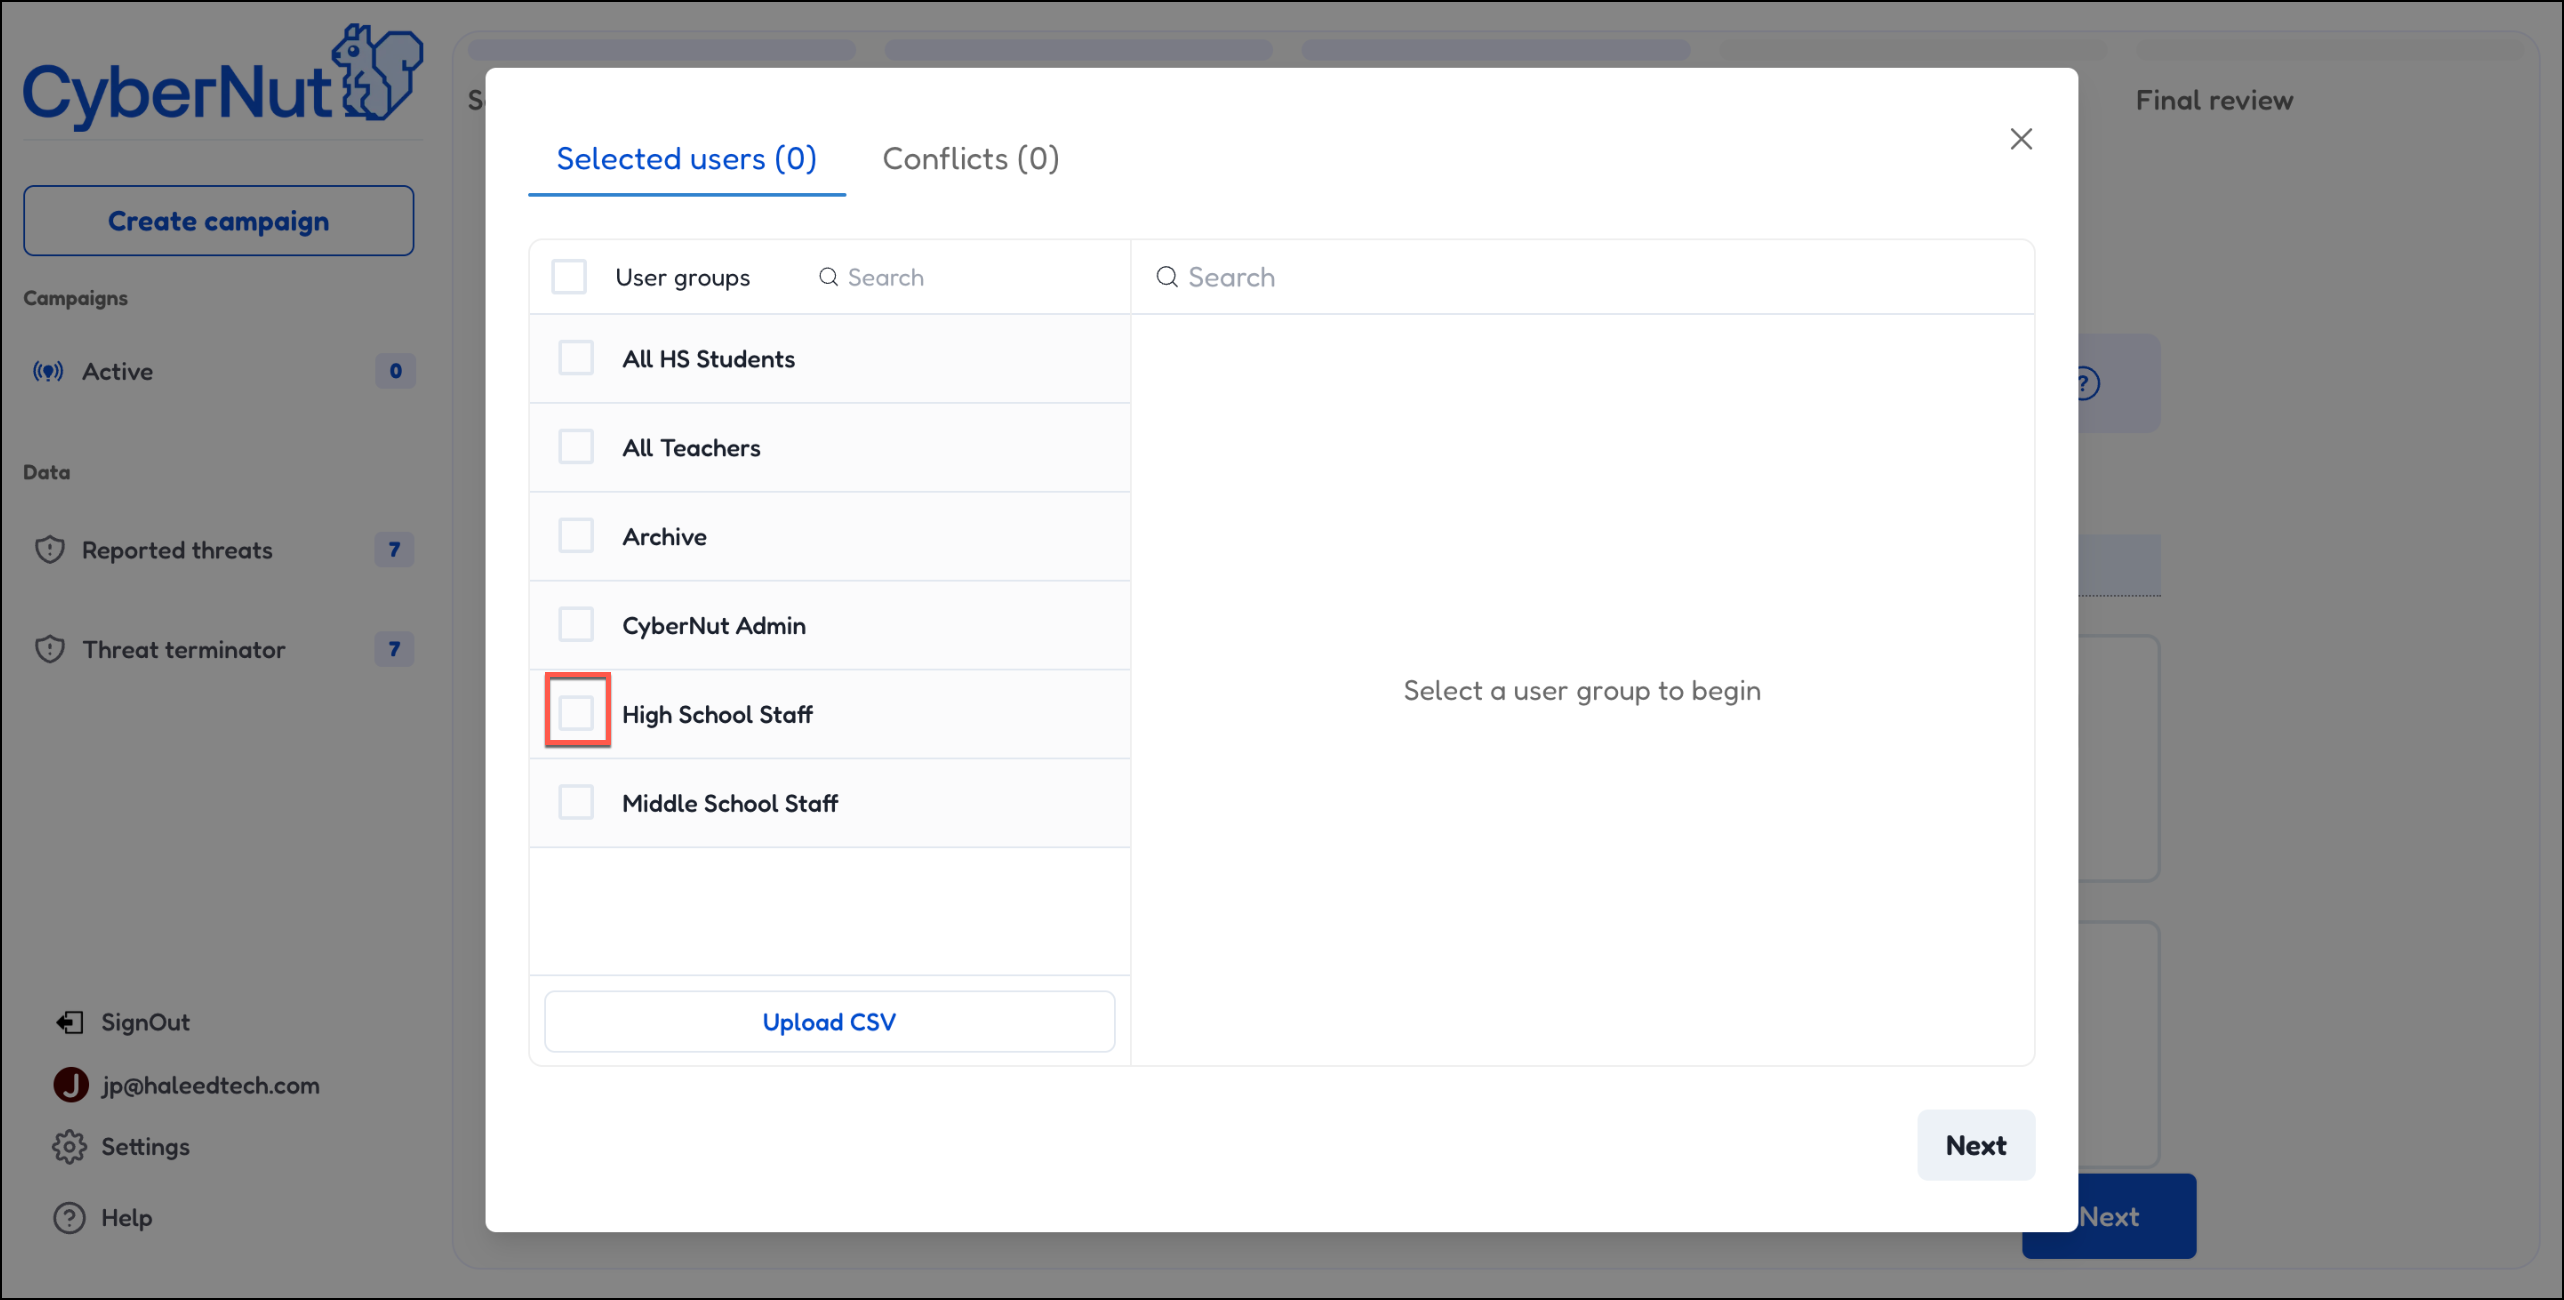
Task: Close the user selection dialog
Action: tap(2021, 139)
